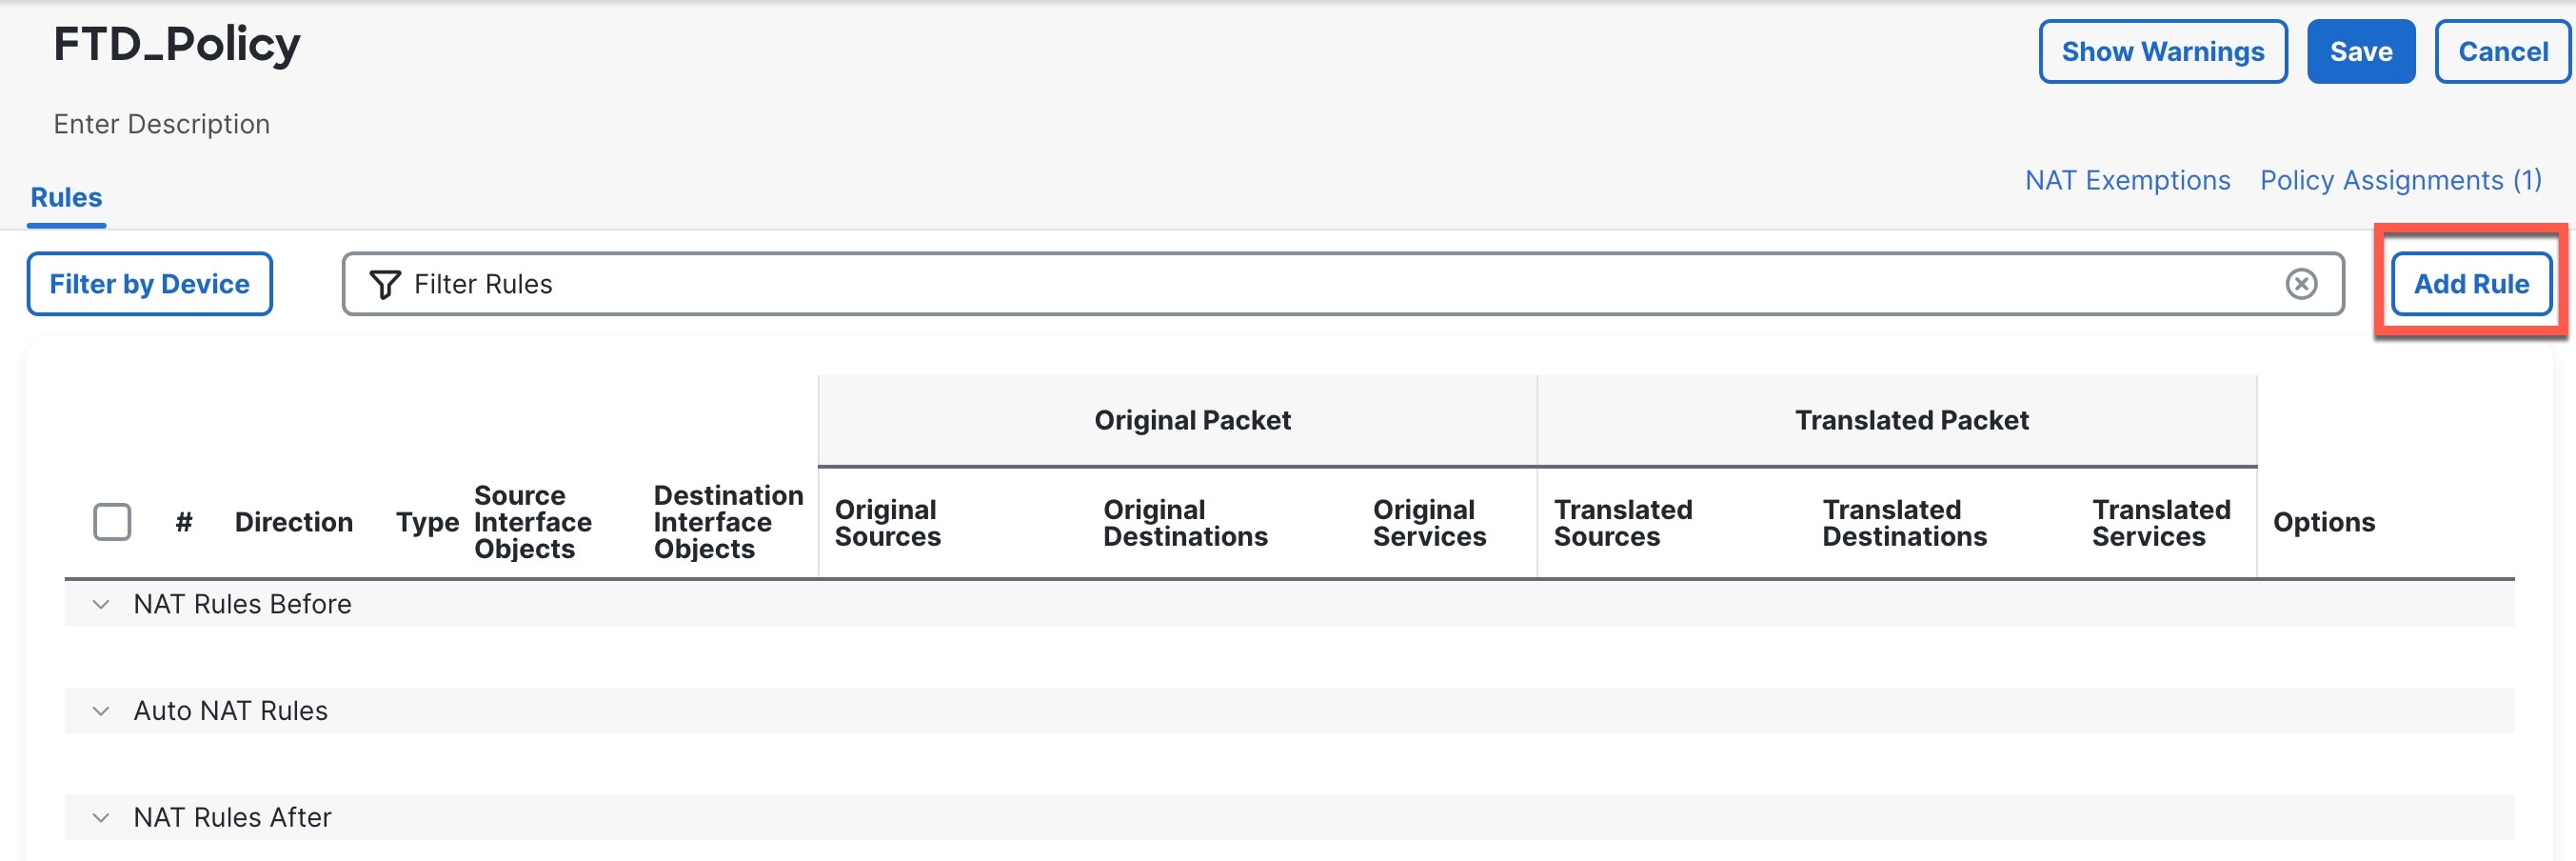
Task: Click the Original Sources column header
Action: click(x=887, y=523)
